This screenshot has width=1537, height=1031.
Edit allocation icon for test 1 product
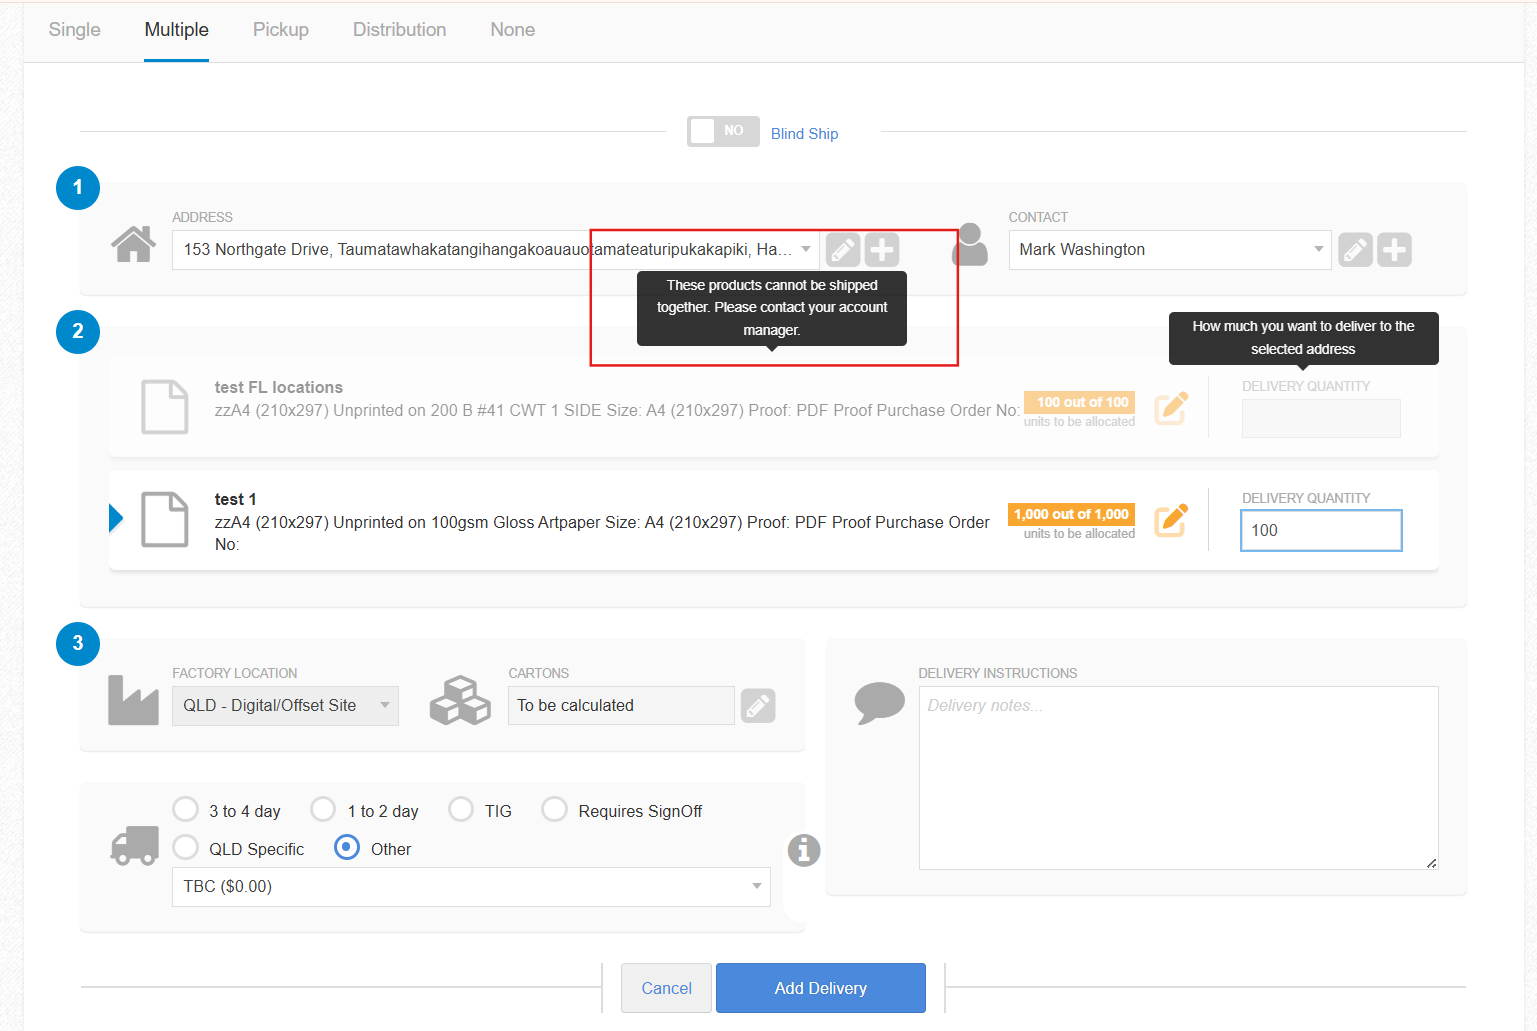(x=1171, y=520)
